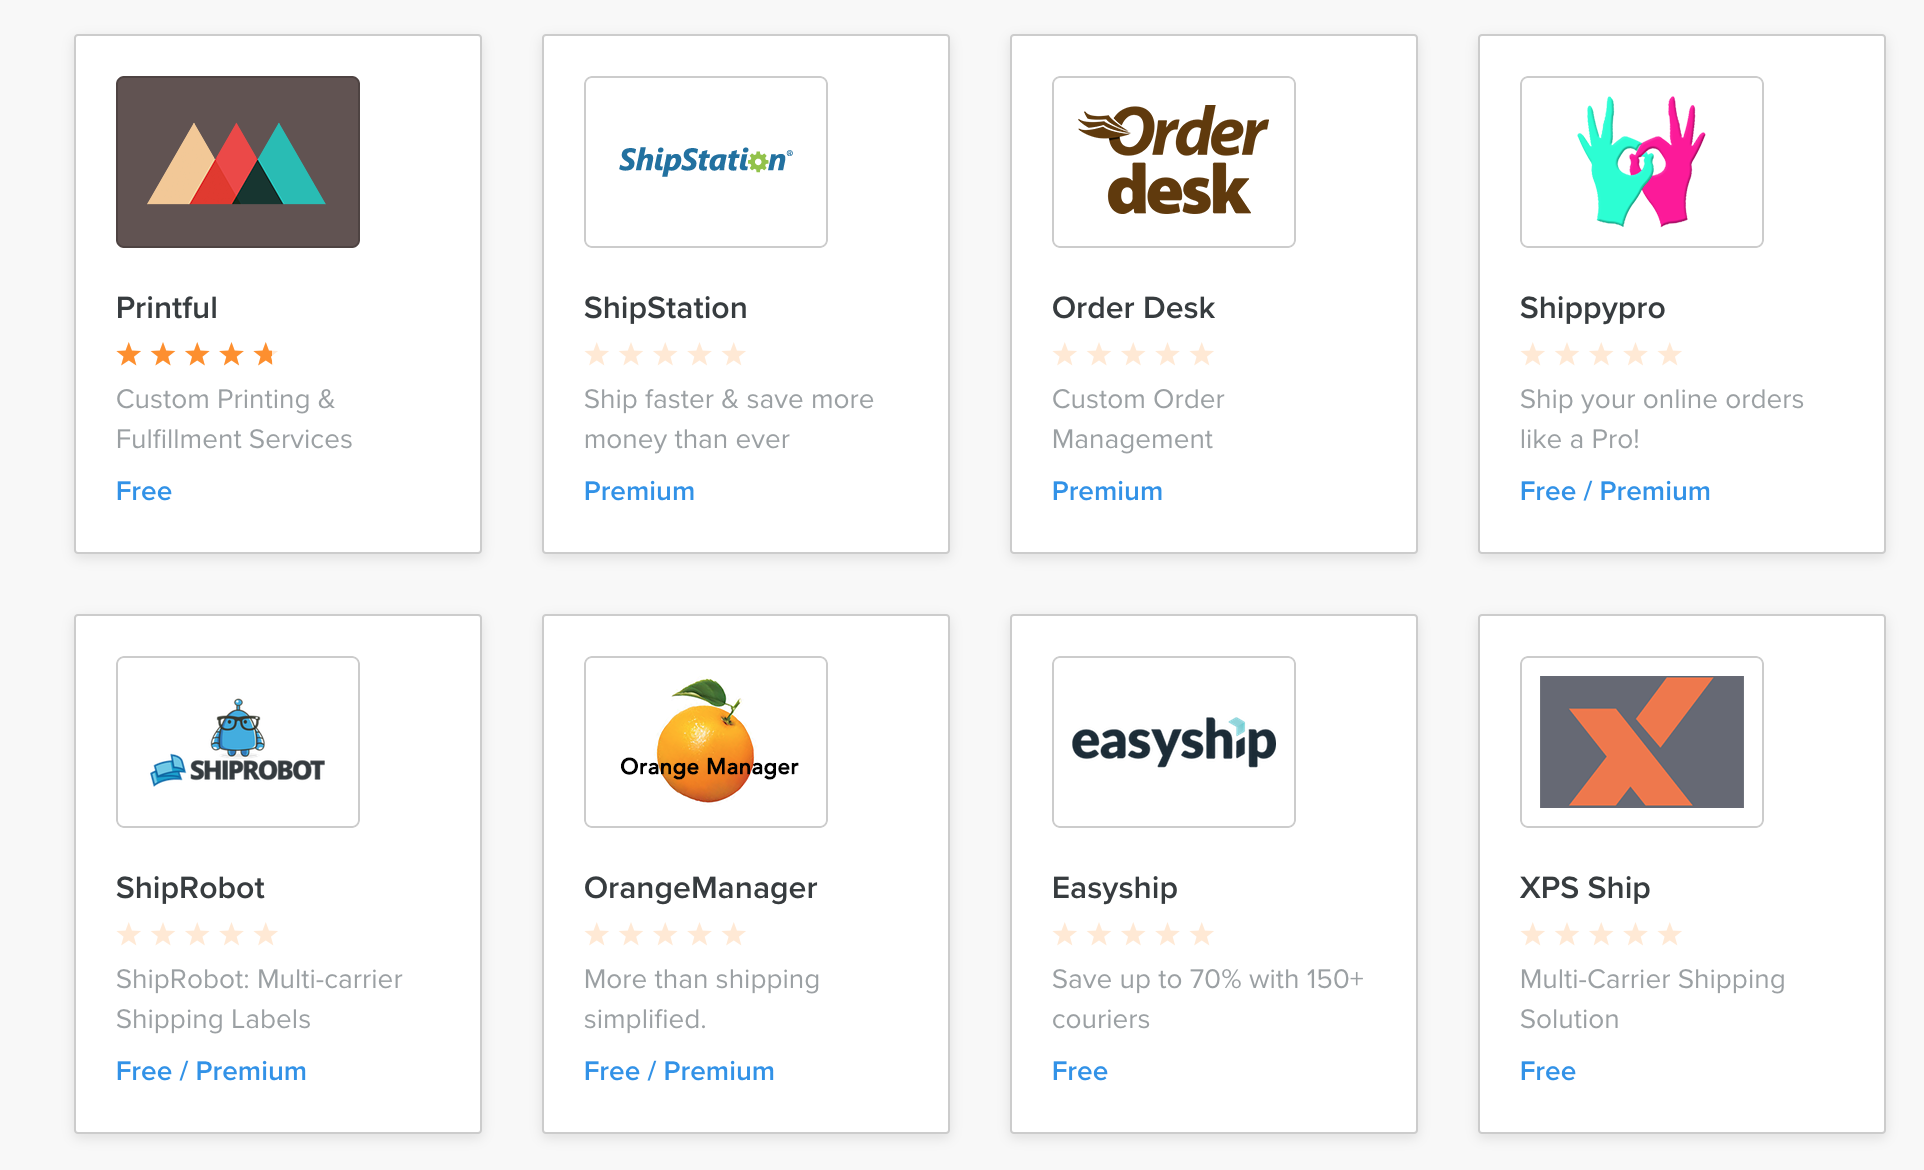The height and width of the screenshot is (1170, 1924).
Task: Click Printful's Free pricing label
Action: [x=144, y=491]
